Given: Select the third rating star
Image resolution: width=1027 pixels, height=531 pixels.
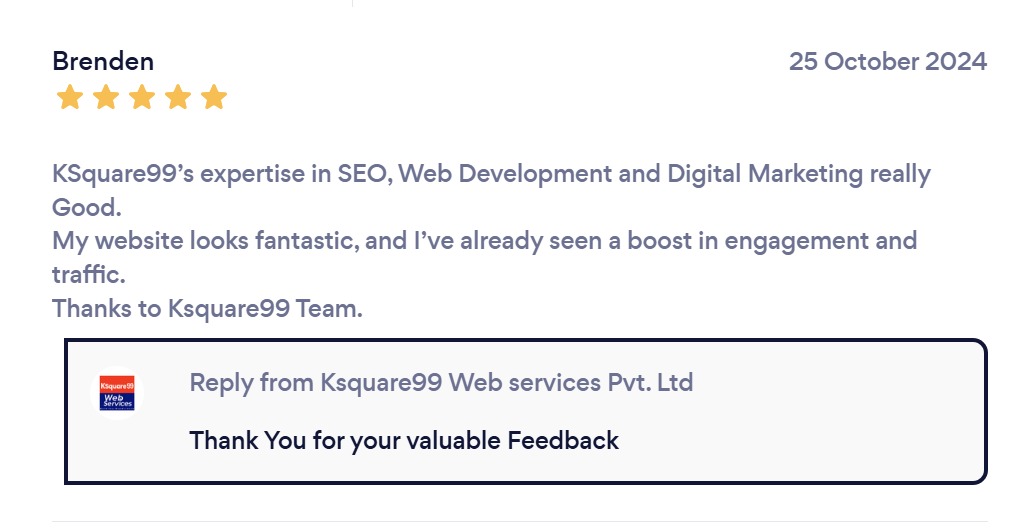Looking at the screenshot, I should pos(141,98).
